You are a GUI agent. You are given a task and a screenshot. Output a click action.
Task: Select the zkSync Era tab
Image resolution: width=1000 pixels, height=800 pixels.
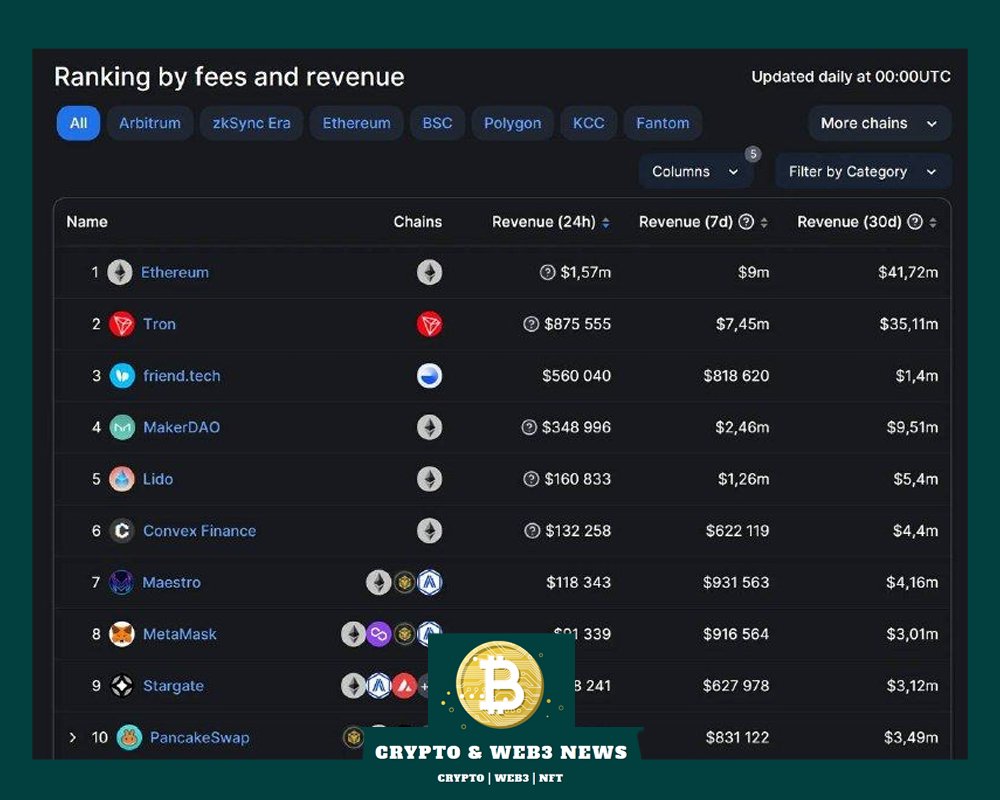(x=251, y=123)
